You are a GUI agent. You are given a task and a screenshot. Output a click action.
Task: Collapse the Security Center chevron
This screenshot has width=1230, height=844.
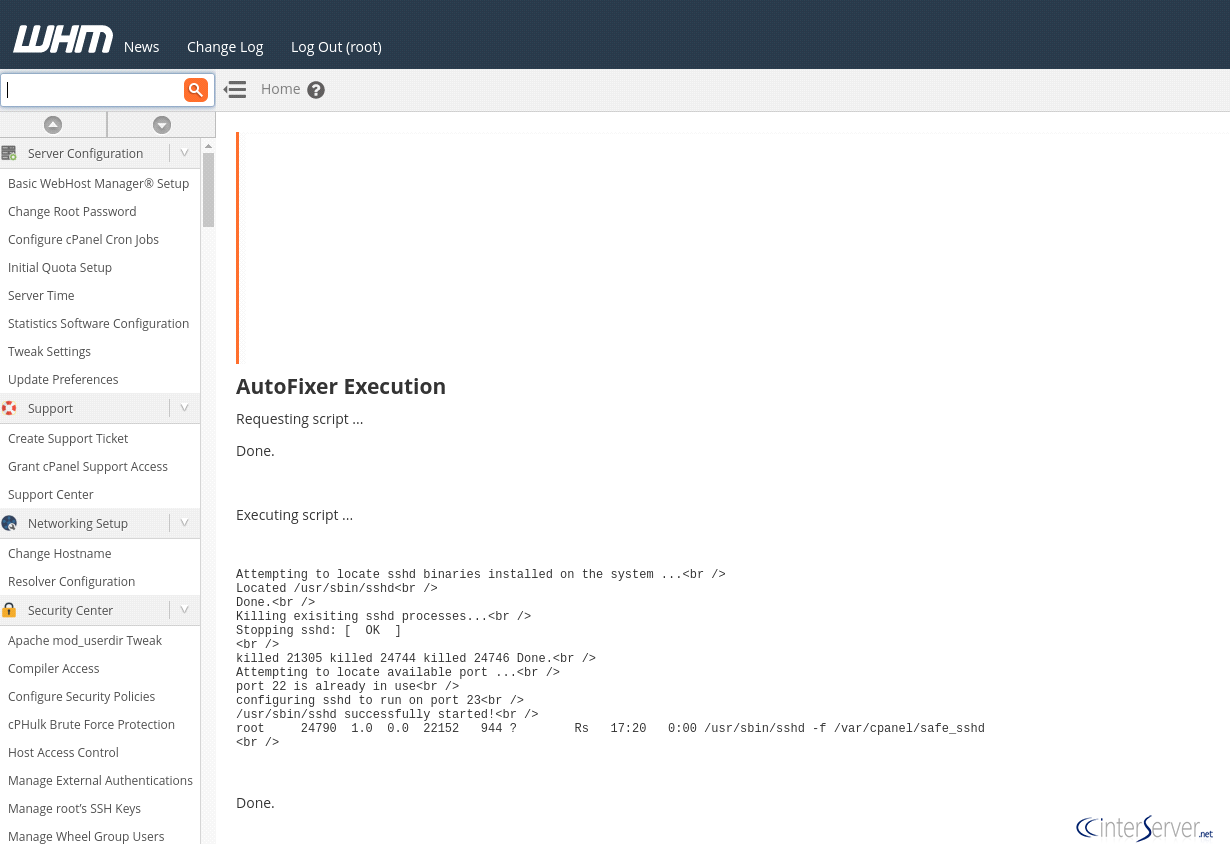click(184, 610)
